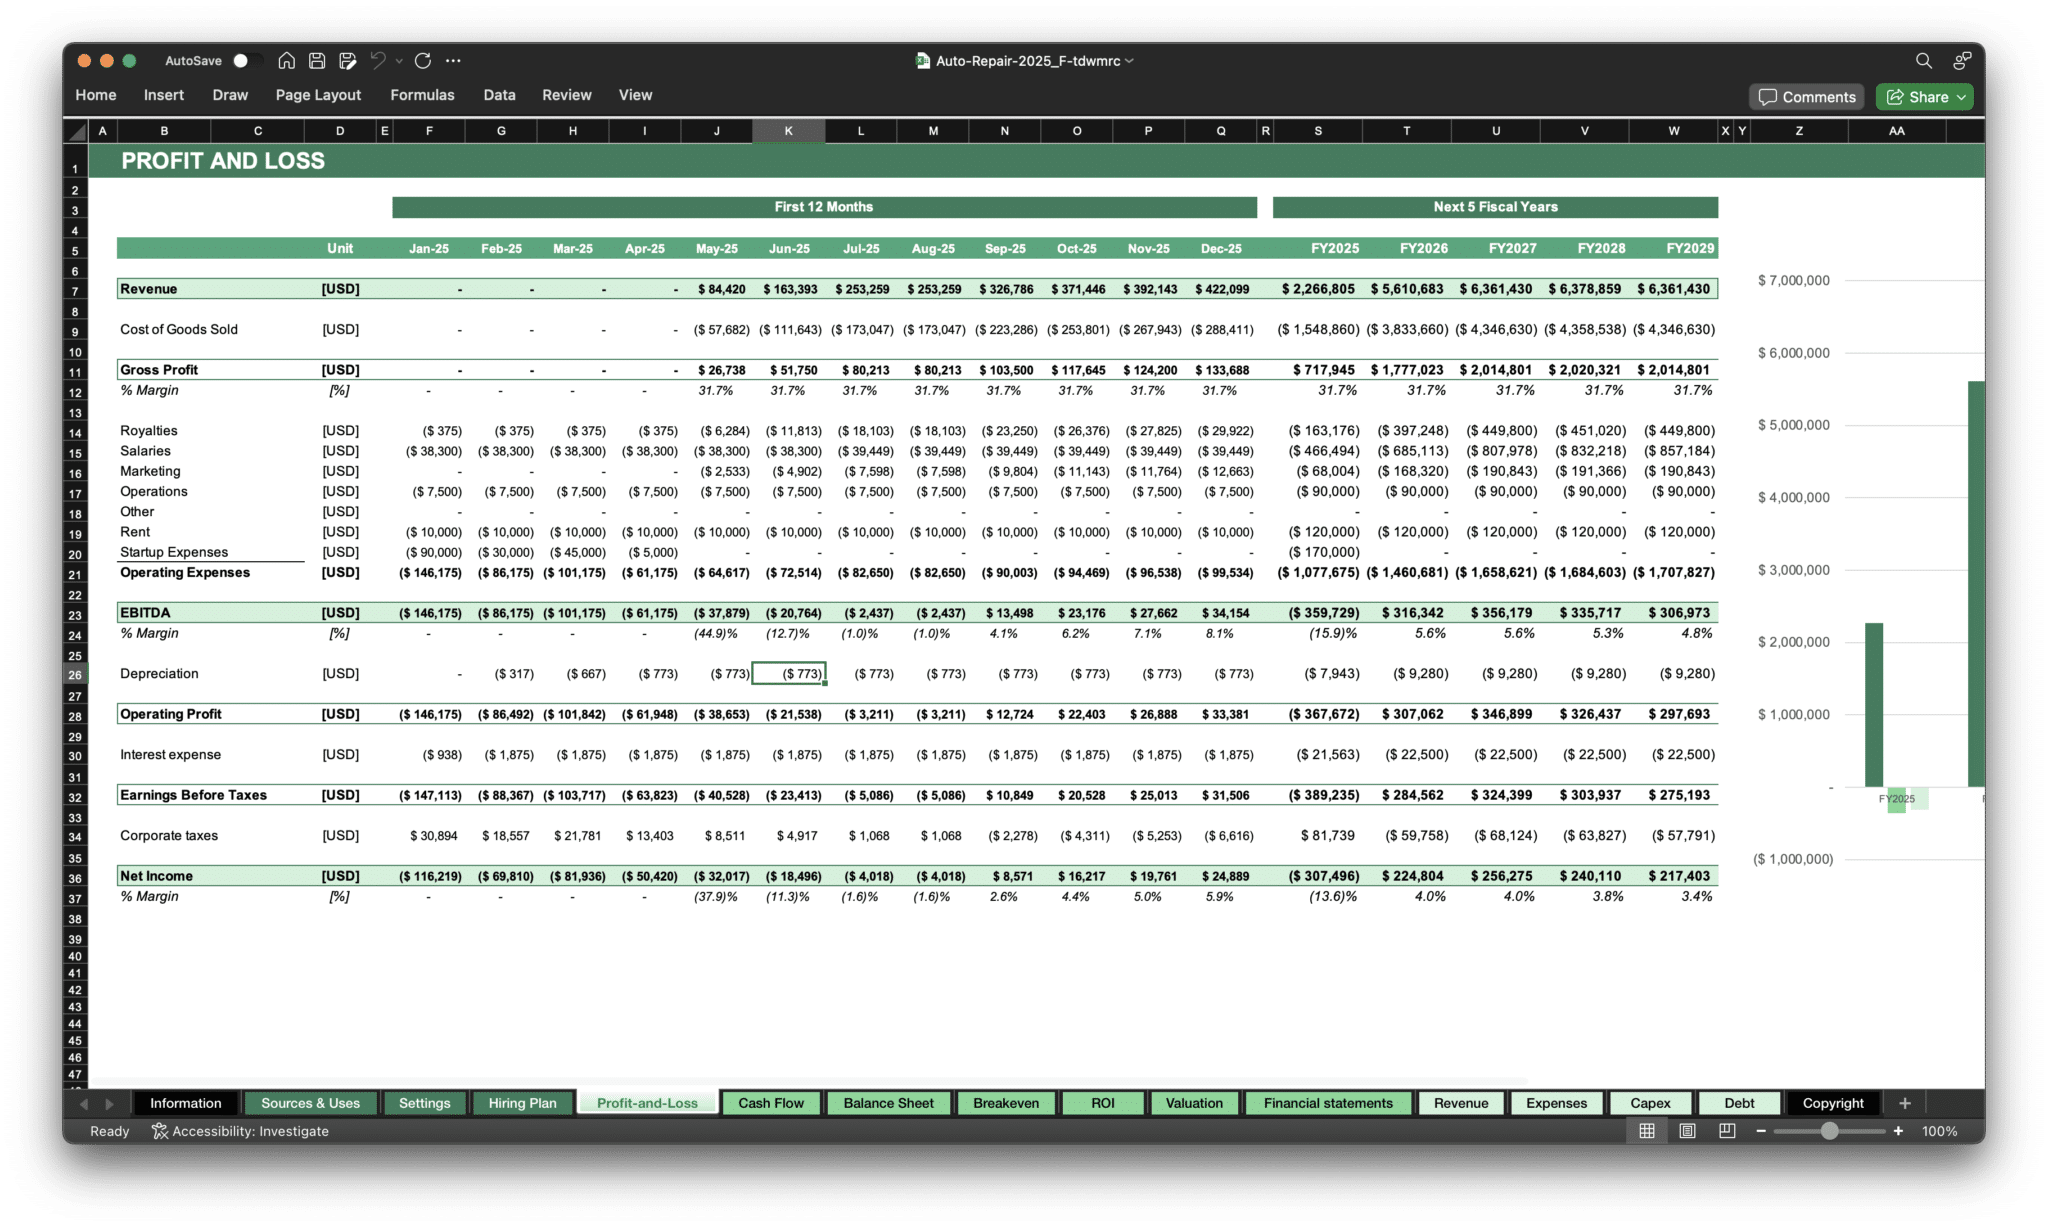Switch to the Cash Flow sheet
This screenshot has height=1227, width=2048.
pyautogui.click(x=770, y=1103)
